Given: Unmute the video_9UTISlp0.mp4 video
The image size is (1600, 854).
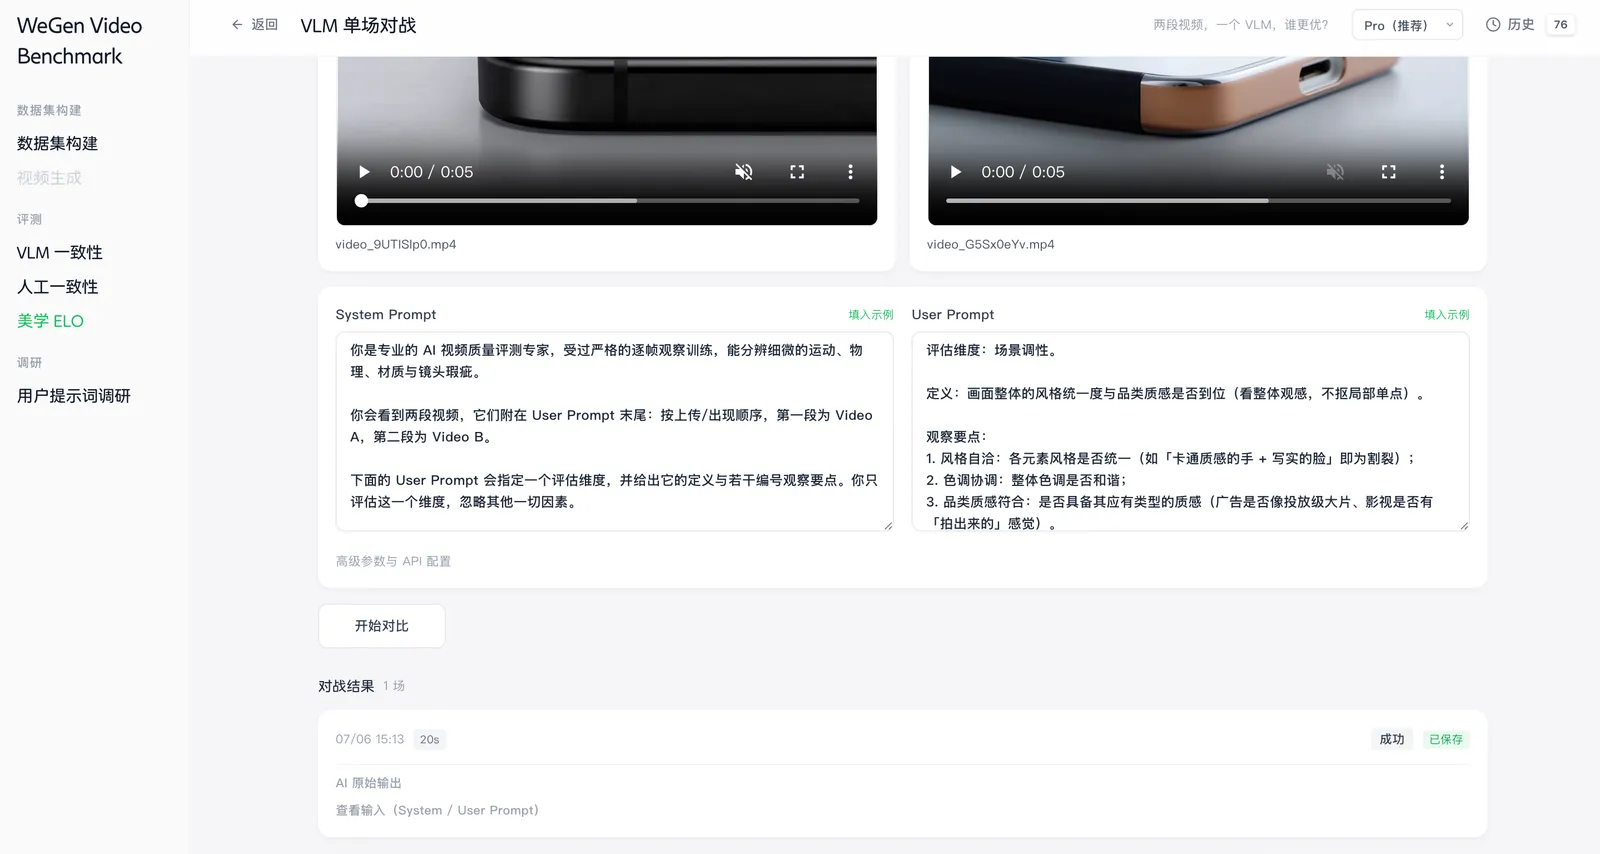Looking at the screenshot, I should pos(744,172).
